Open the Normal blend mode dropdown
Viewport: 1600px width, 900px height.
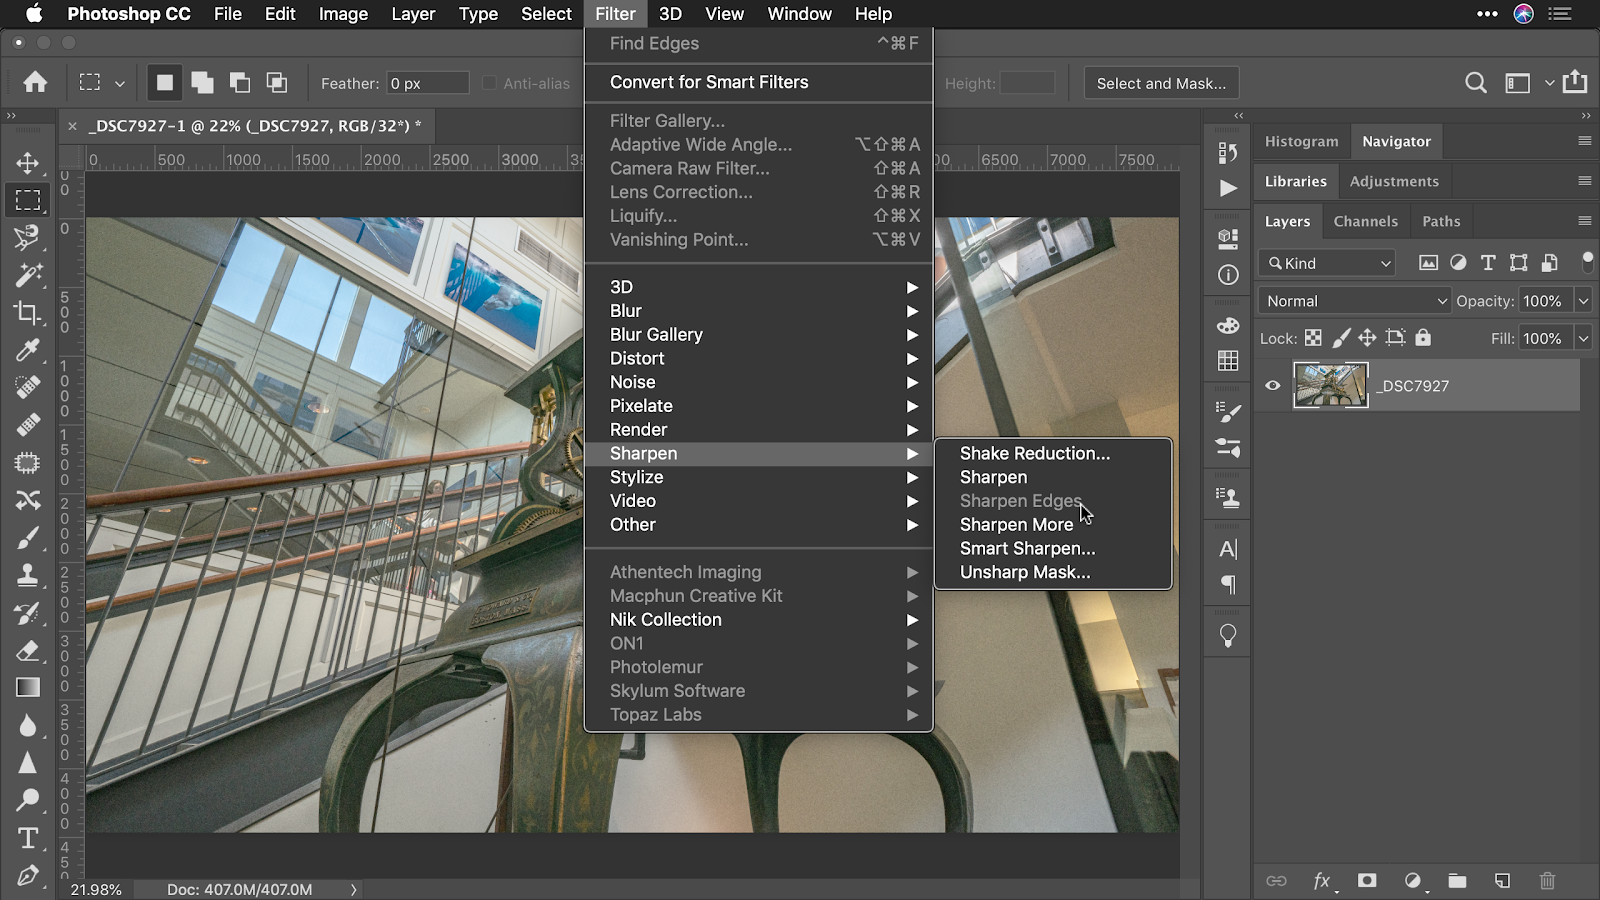click(x=1354, y=301)
